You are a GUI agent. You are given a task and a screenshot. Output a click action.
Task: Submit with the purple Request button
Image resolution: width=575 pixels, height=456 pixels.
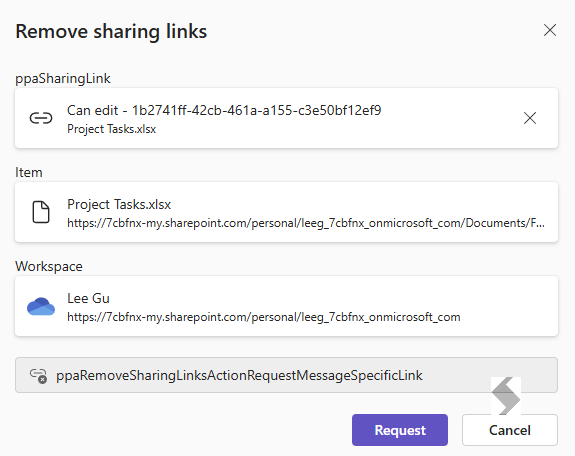pyautogui.click(x=400, y=430)
